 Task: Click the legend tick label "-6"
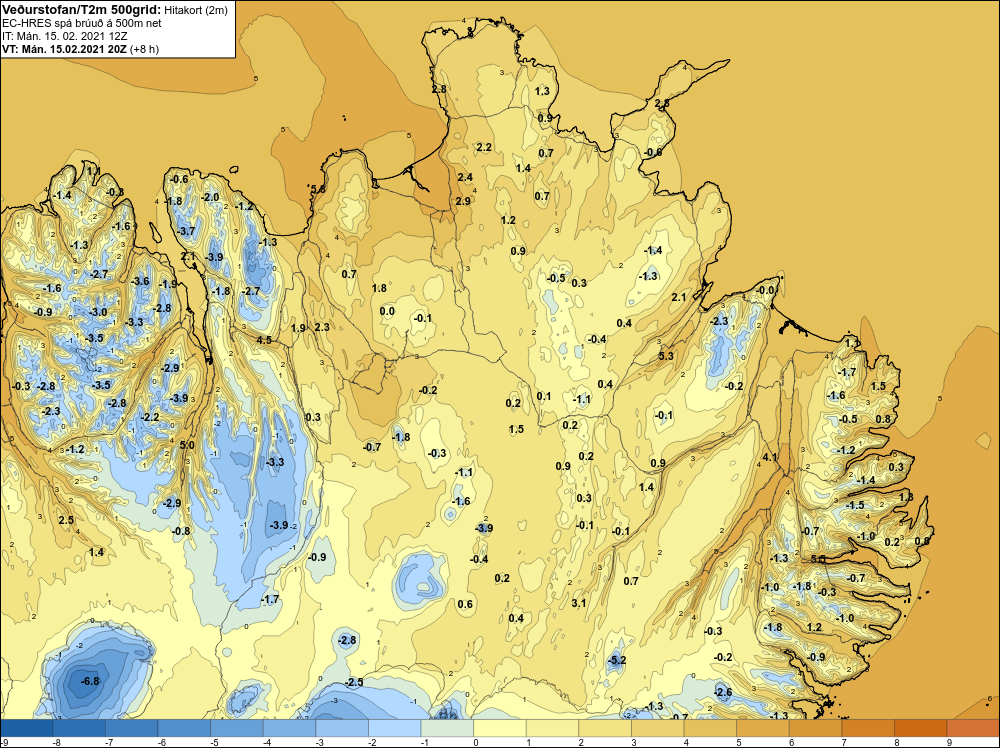click(x=161, y=743)
